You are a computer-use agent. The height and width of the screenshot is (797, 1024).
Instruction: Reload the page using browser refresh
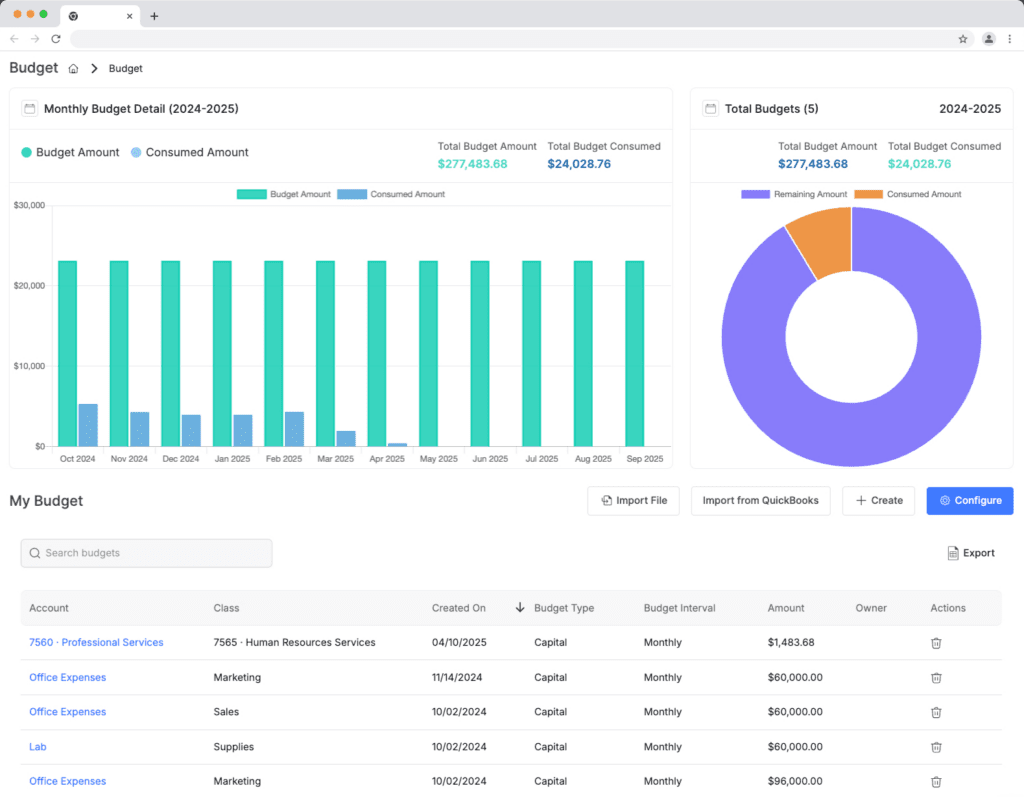(56, 39)
